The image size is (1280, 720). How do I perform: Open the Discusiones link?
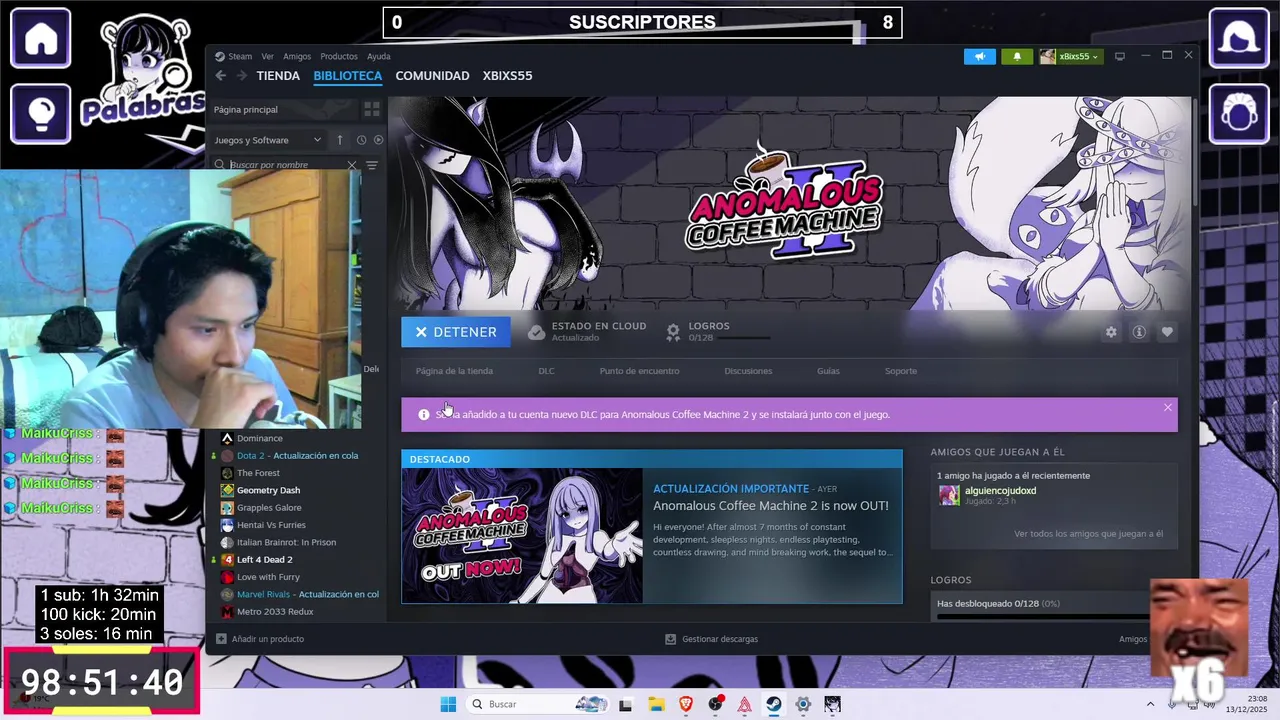point(748,371)
